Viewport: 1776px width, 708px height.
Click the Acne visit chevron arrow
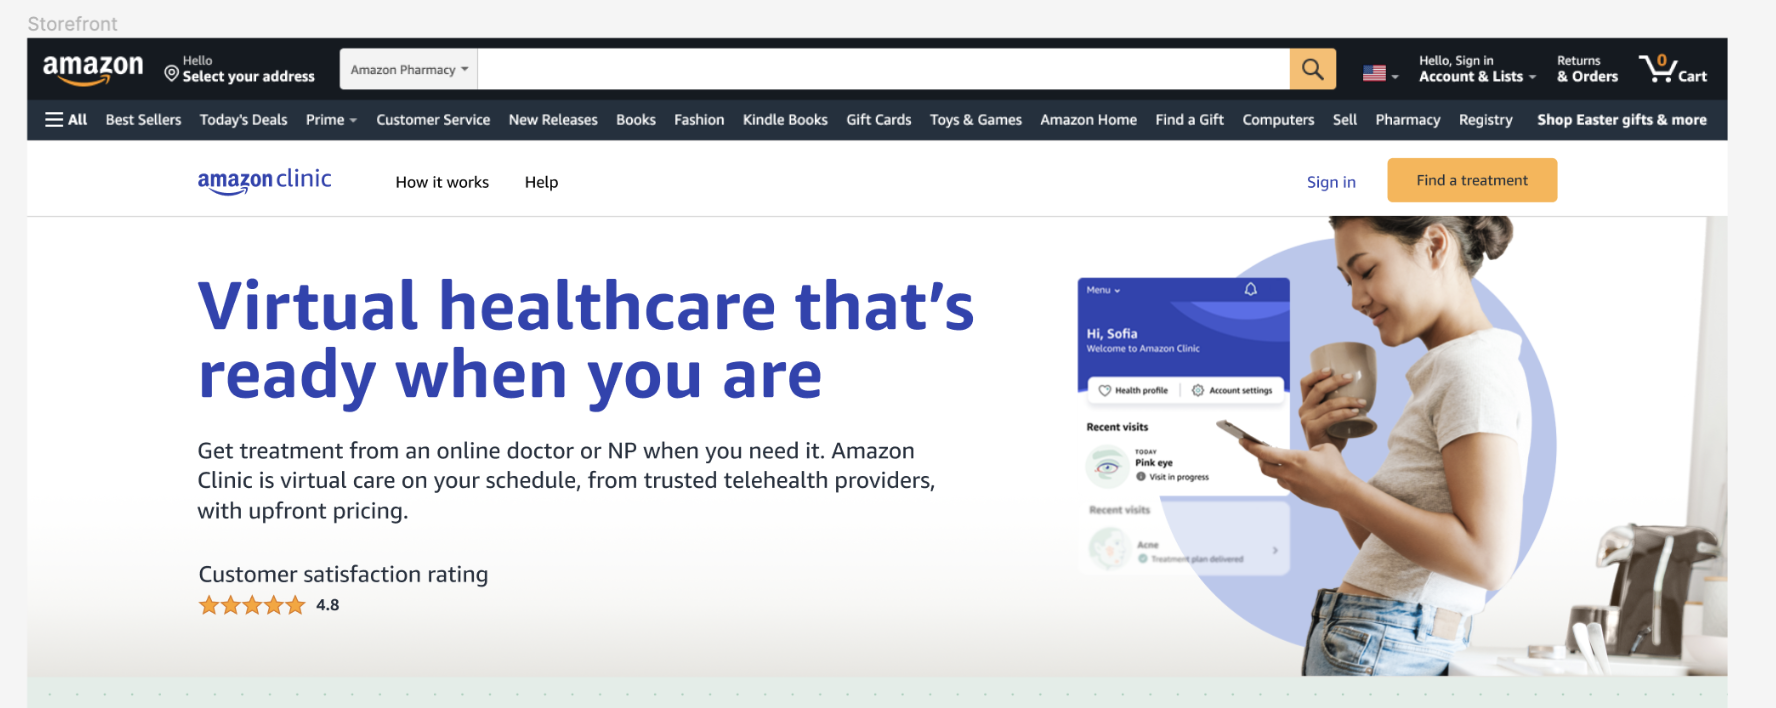coord(1275,550)
